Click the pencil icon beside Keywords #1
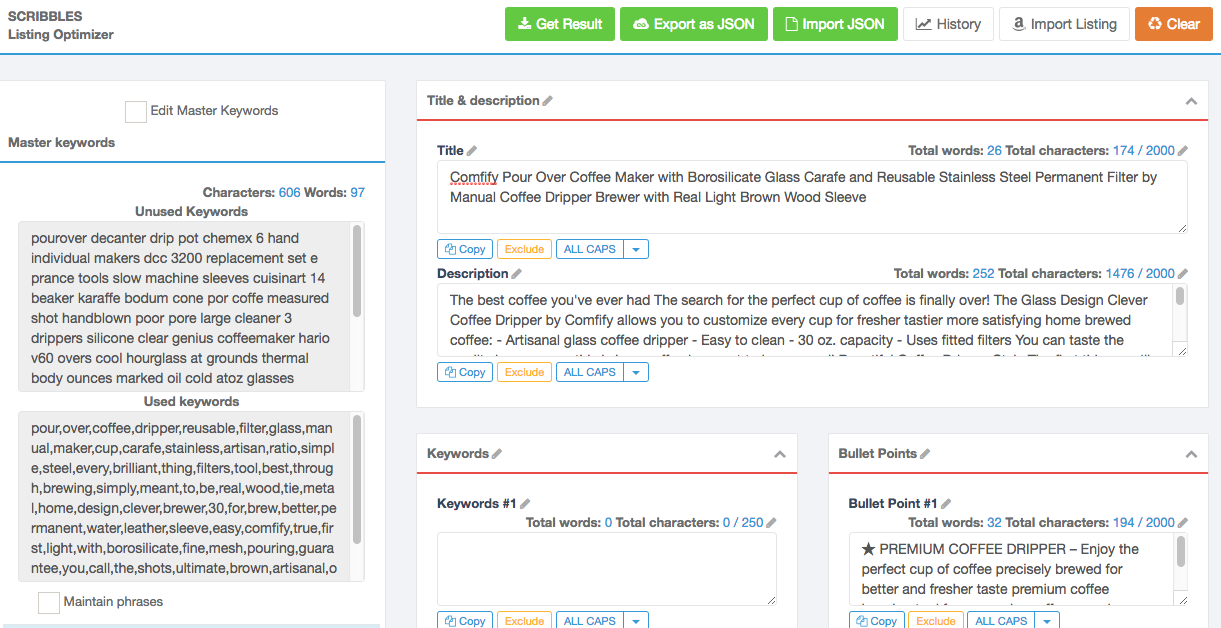 pyautogui.click(x=525, y=504)
